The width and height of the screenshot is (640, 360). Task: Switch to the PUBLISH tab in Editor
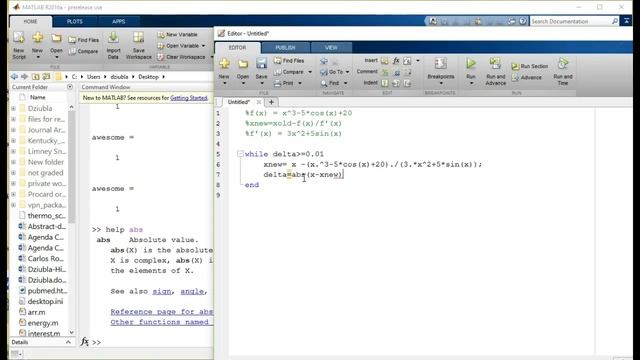285,48
